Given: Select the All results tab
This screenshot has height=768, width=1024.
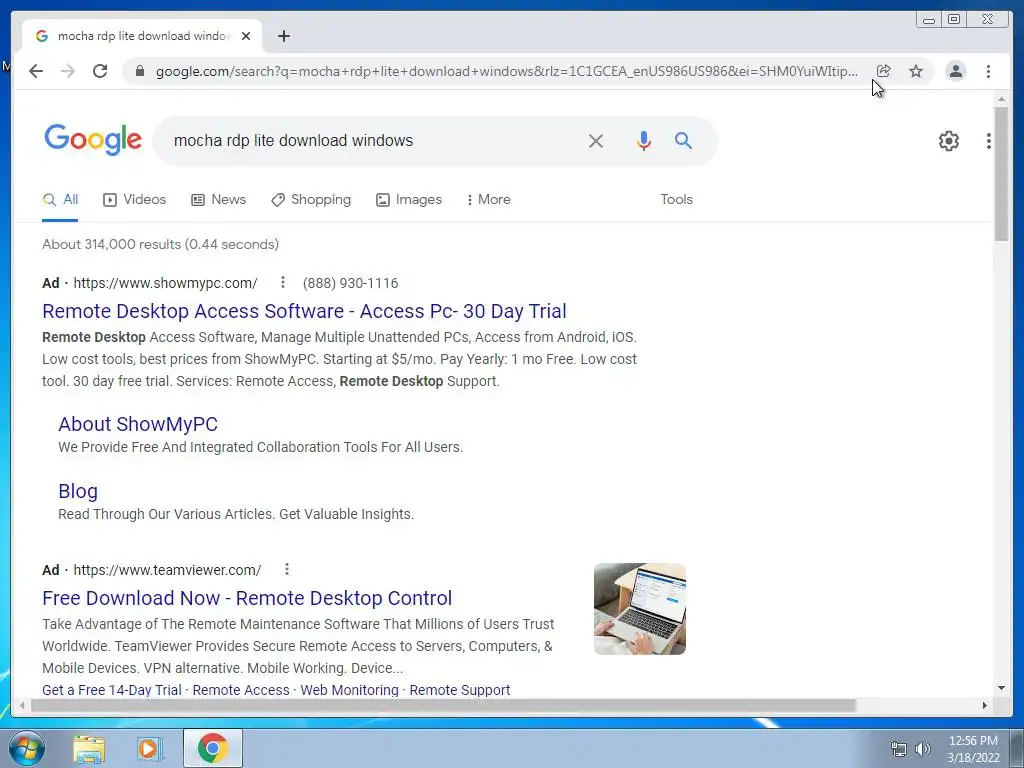Looking at the screenshot, I should [x=60, y=200].
